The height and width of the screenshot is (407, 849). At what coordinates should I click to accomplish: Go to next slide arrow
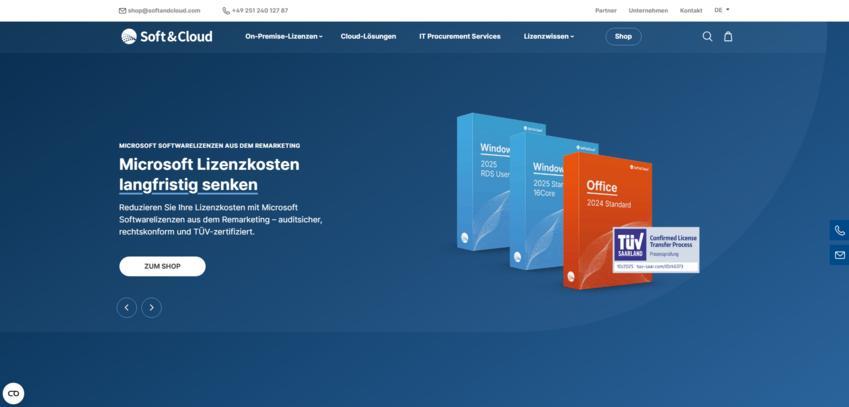(x=152, y=308)
